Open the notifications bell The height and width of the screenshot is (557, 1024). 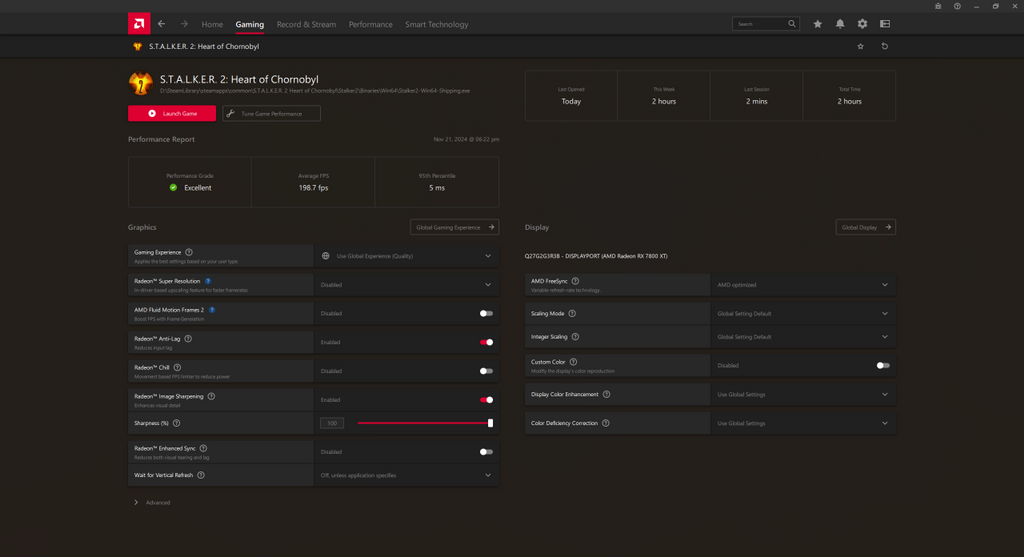tap(840, 24)
